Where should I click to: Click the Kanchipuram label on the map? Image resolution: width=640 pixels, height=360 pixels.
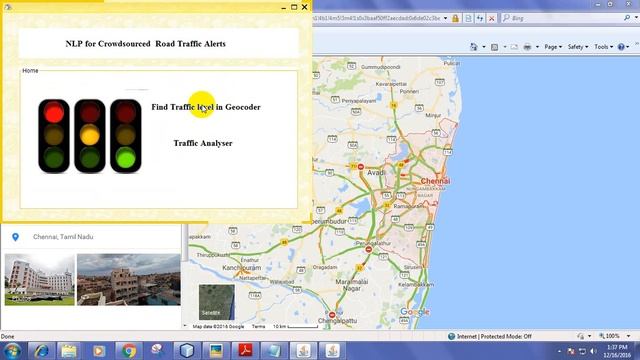point(242,268)
